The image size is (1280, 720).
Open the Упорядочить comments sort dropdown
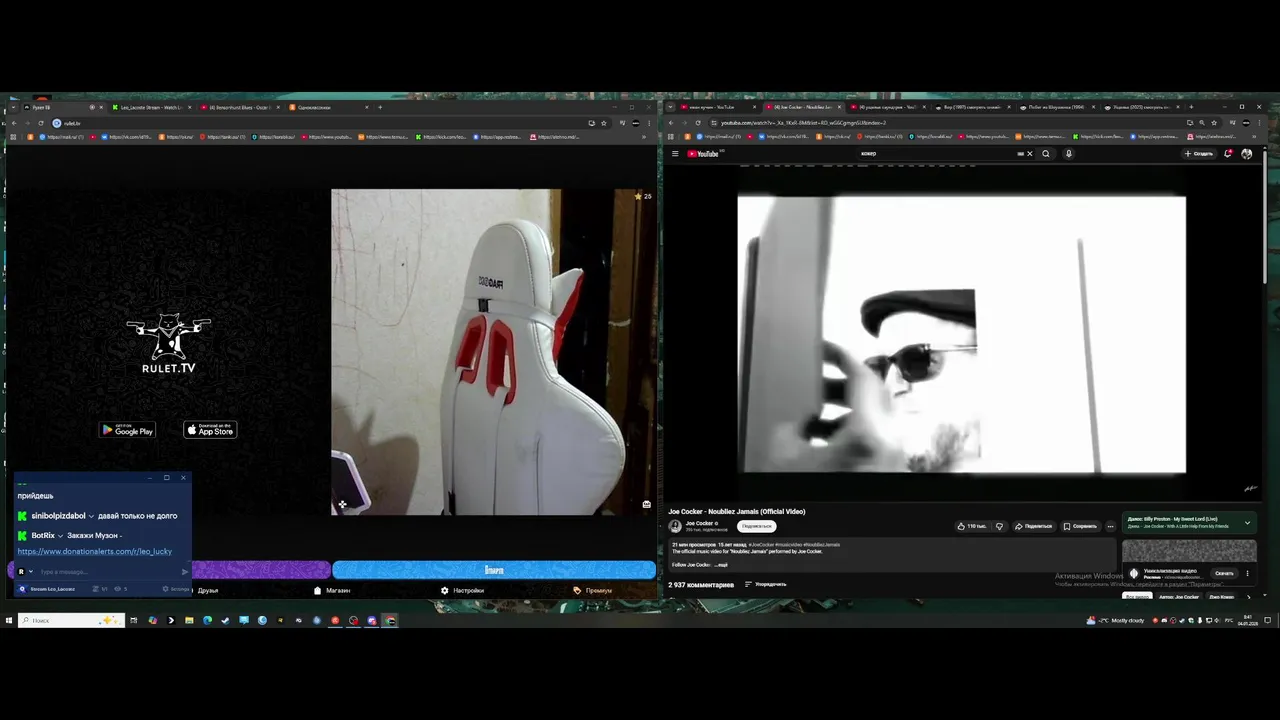[x=766, y=584]
